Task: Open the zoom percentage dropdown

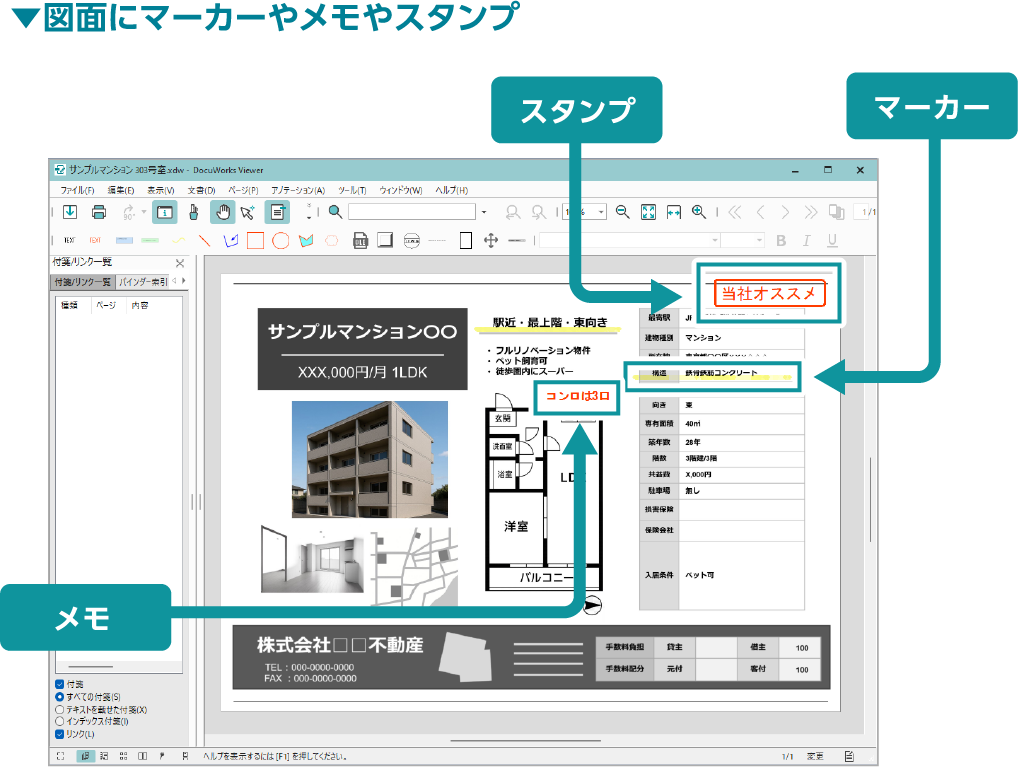Action: (x=601, y=211)
